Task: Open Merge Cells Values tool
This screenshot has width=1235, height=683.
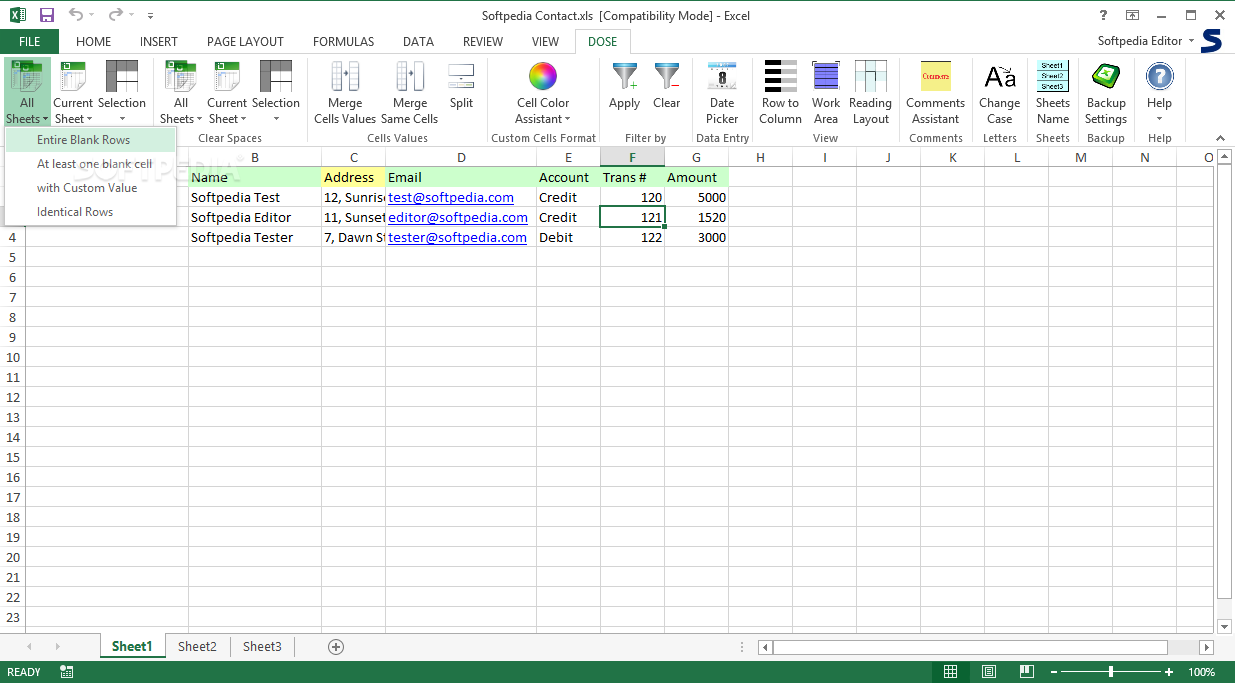Action: click(x=345, y=92)
